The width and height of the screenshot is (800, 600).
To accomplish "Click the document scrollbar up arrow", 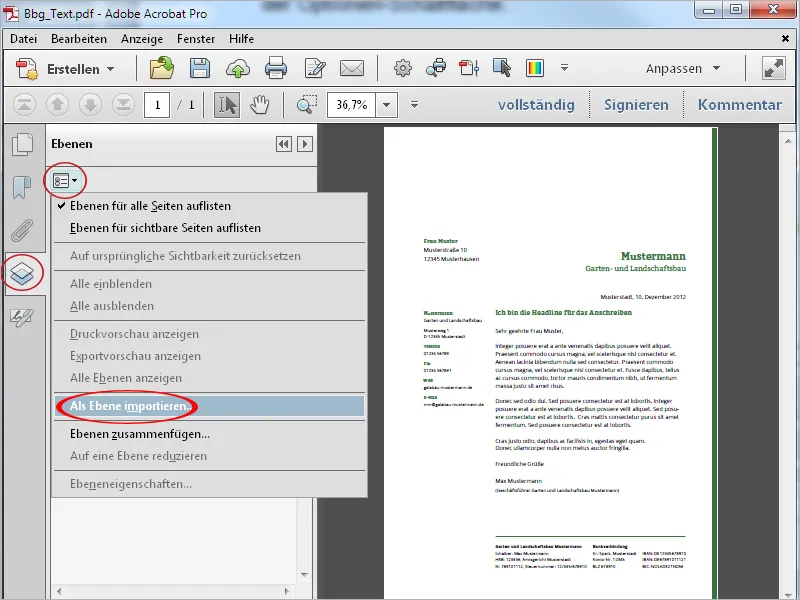I will pyautogui.click(x=787, y=141).
